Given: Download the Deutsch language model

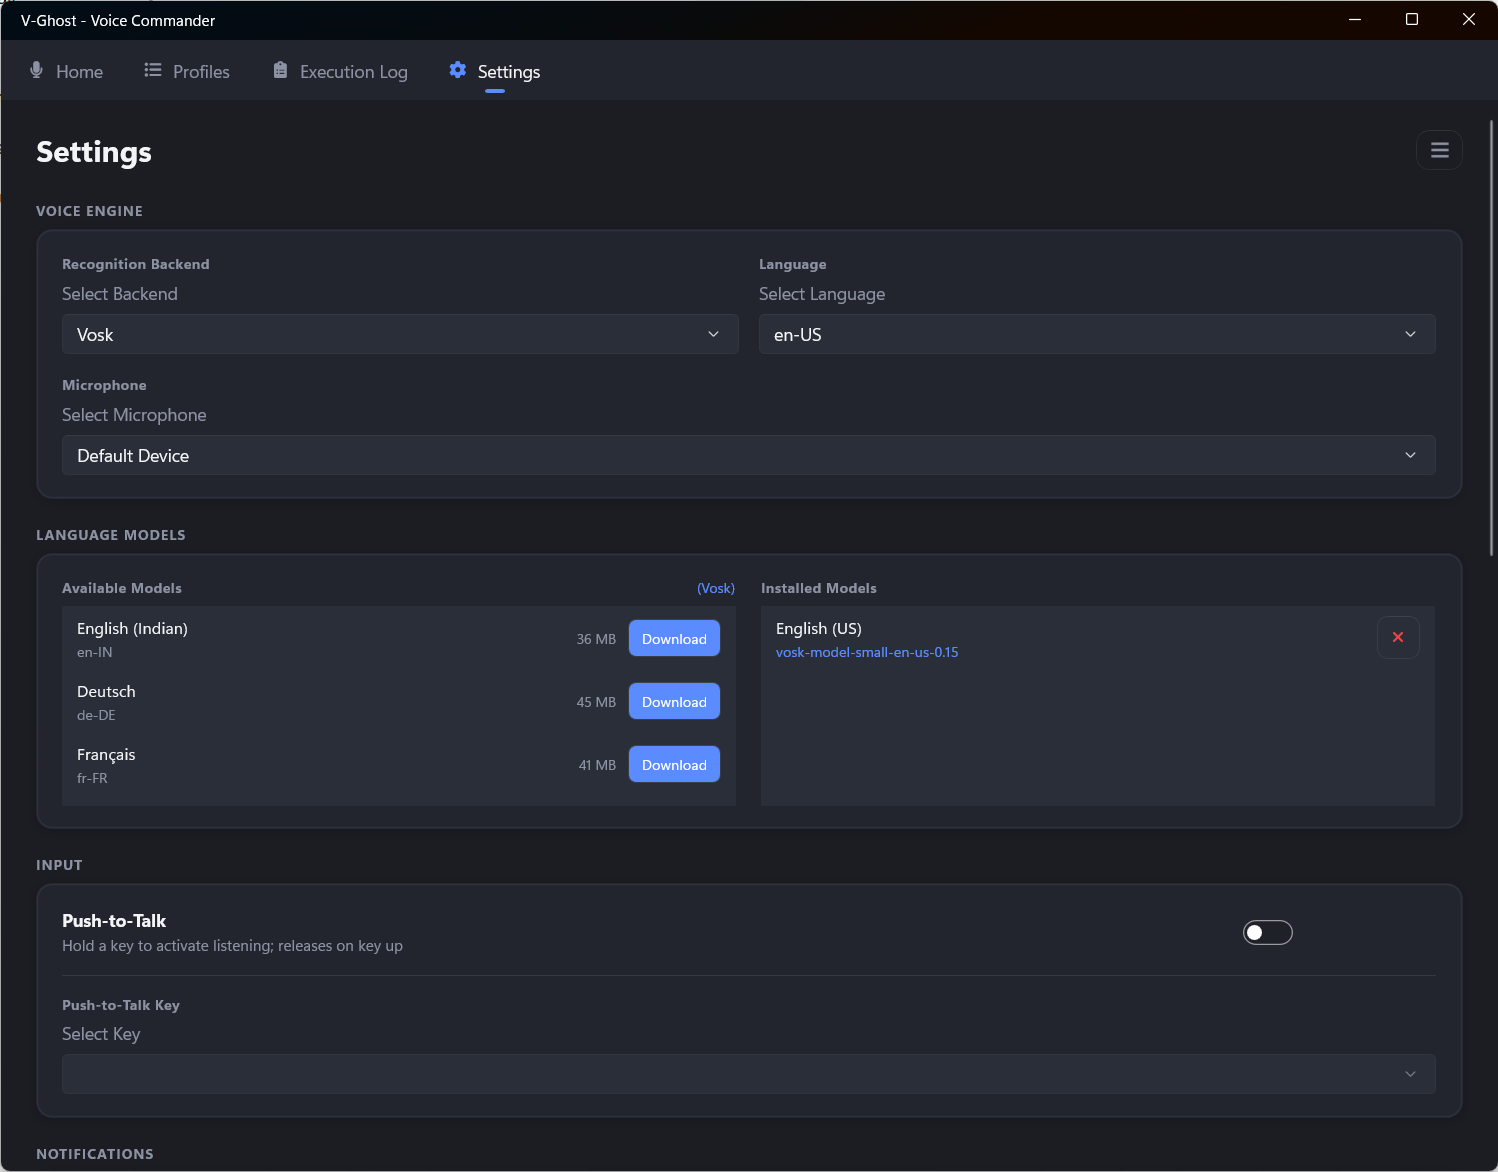Looking at the screenshot, I should (674, 702).
